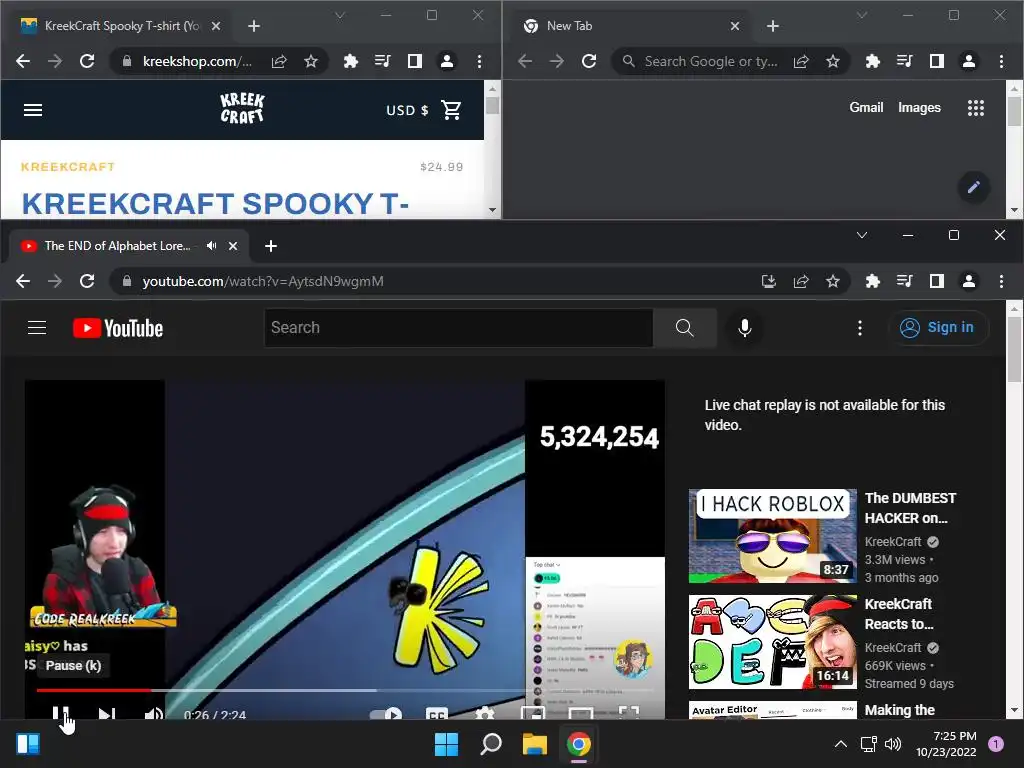Close the New Tab tab
This screenshot has height=768, width=1024.
click(x=735, y=26)
